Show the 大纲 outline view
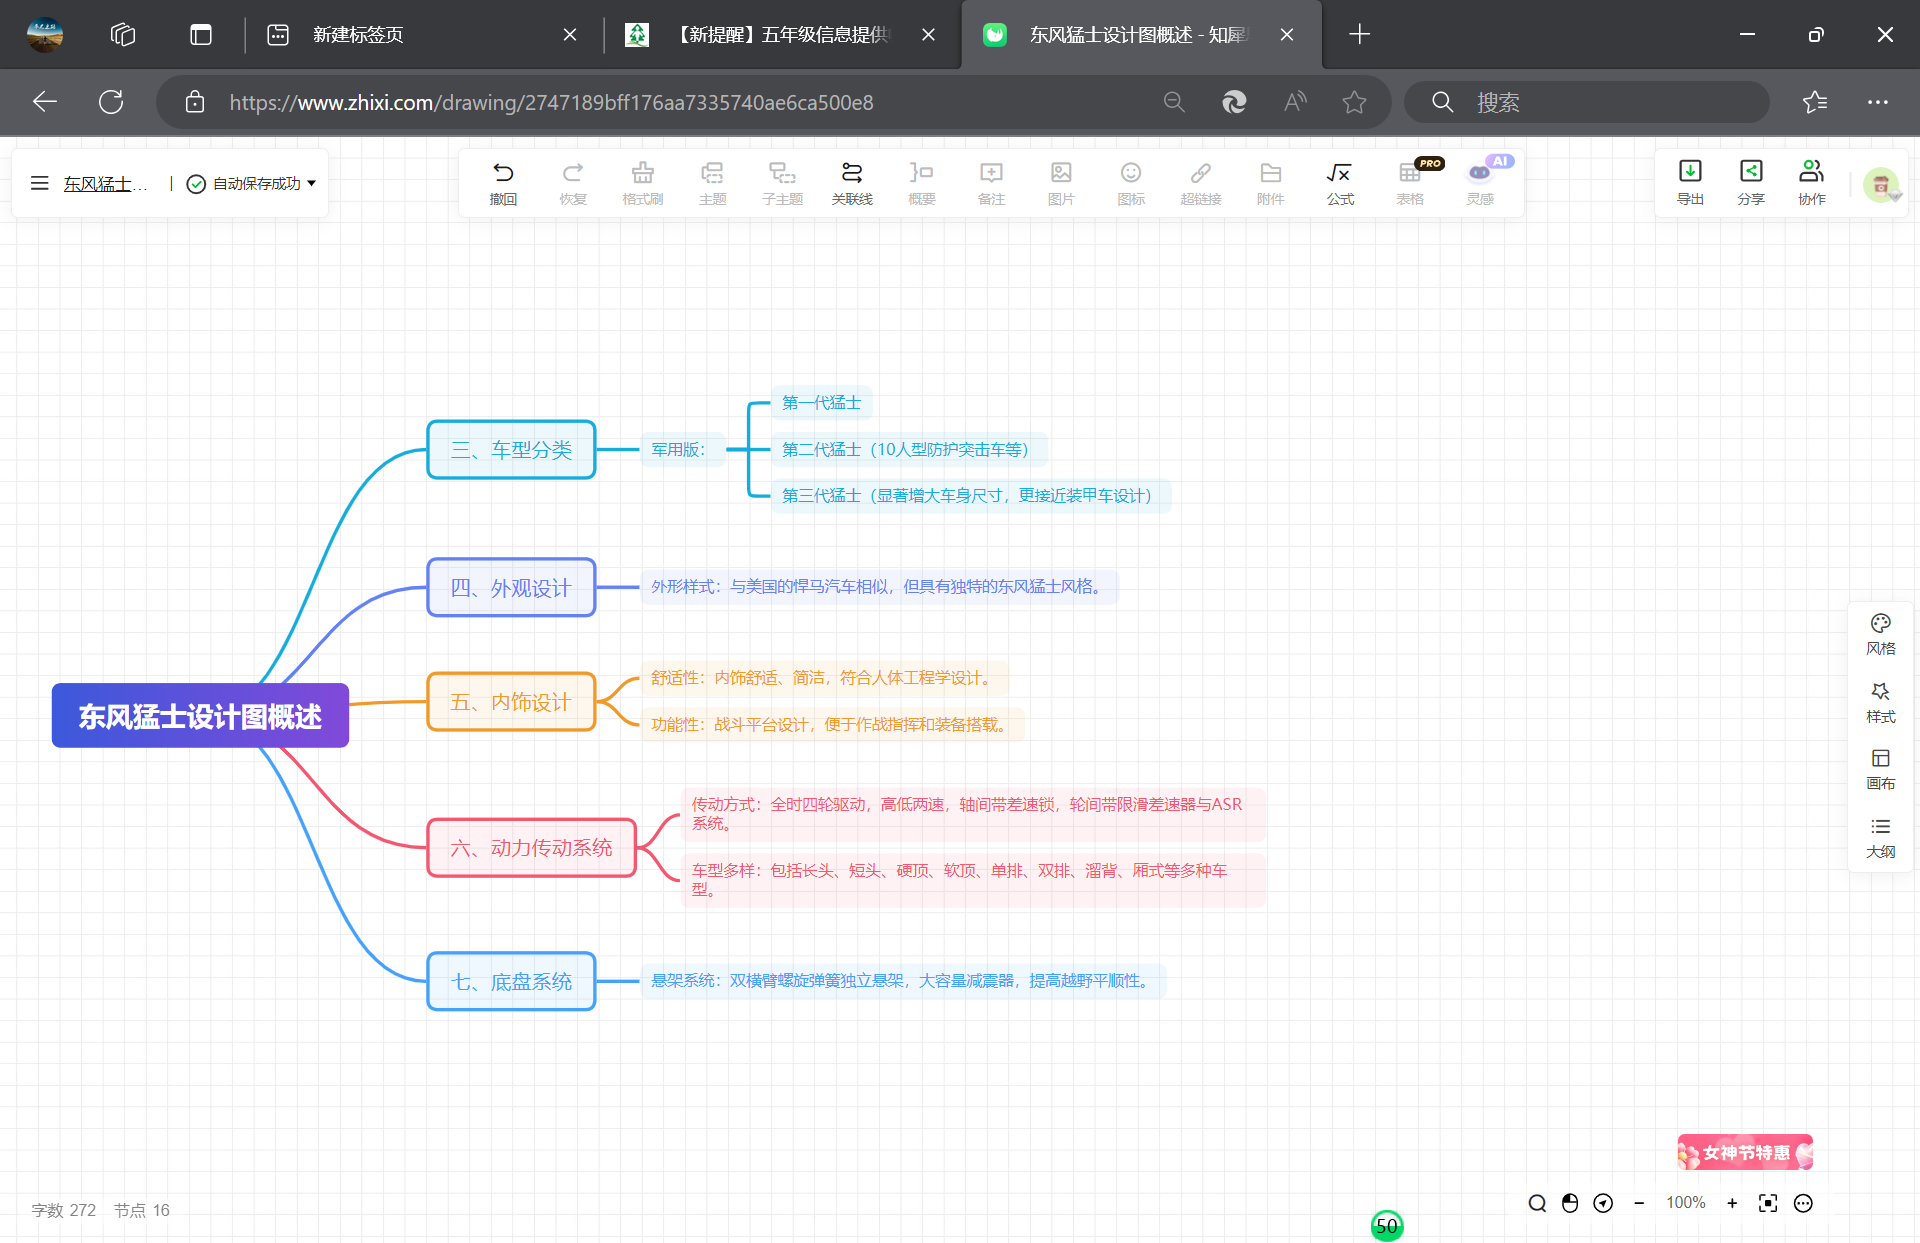The image size is (1920, 1243). [x=1880, y=838]
